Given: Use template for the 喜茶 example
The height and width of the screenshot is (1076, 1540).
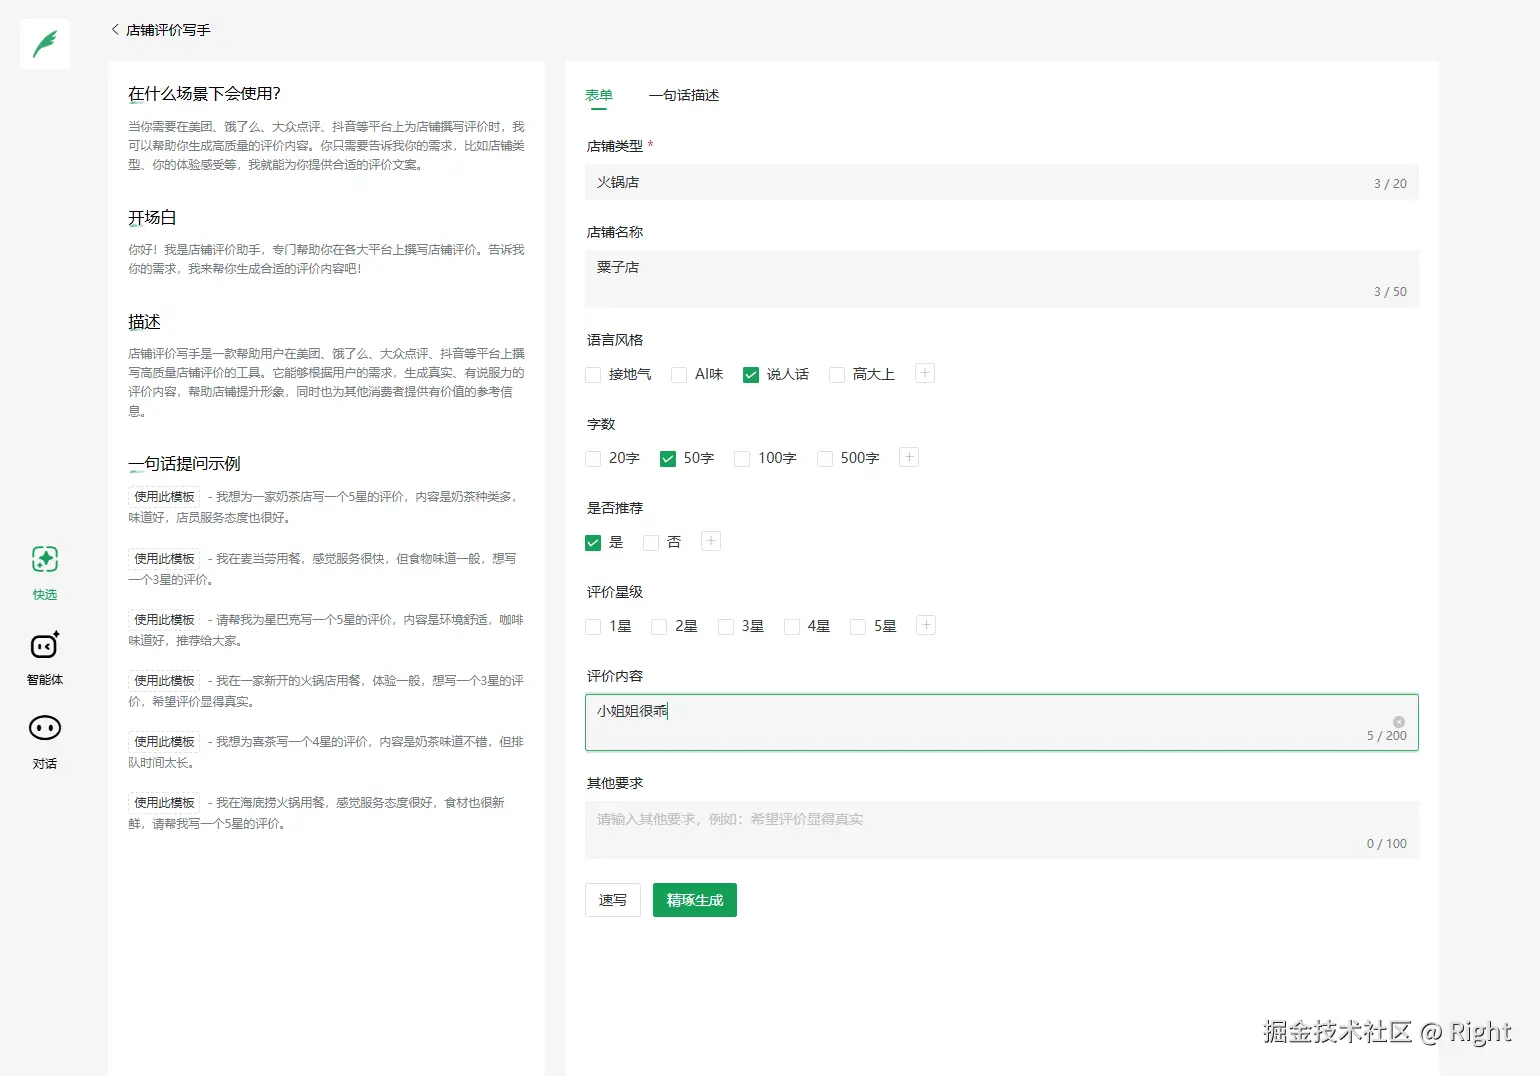Looking at the screenshot, I should click(165, 741).
